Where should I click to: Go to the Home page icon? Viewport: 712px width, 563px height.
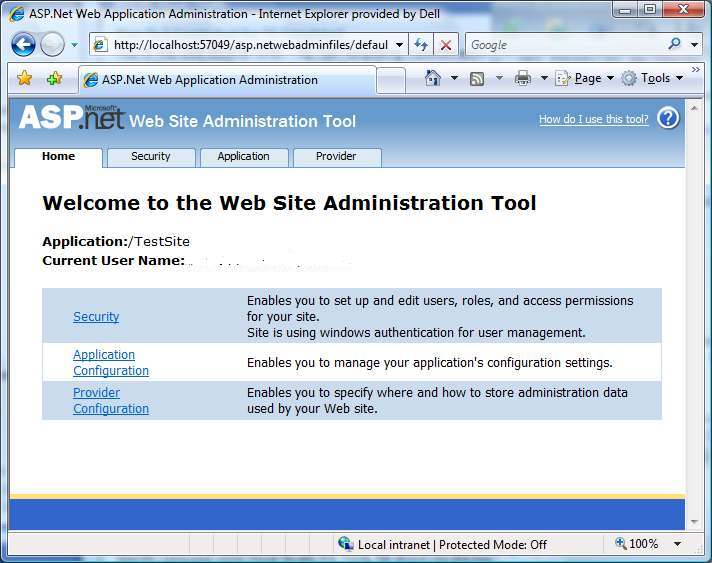click(x=432, y=78)
